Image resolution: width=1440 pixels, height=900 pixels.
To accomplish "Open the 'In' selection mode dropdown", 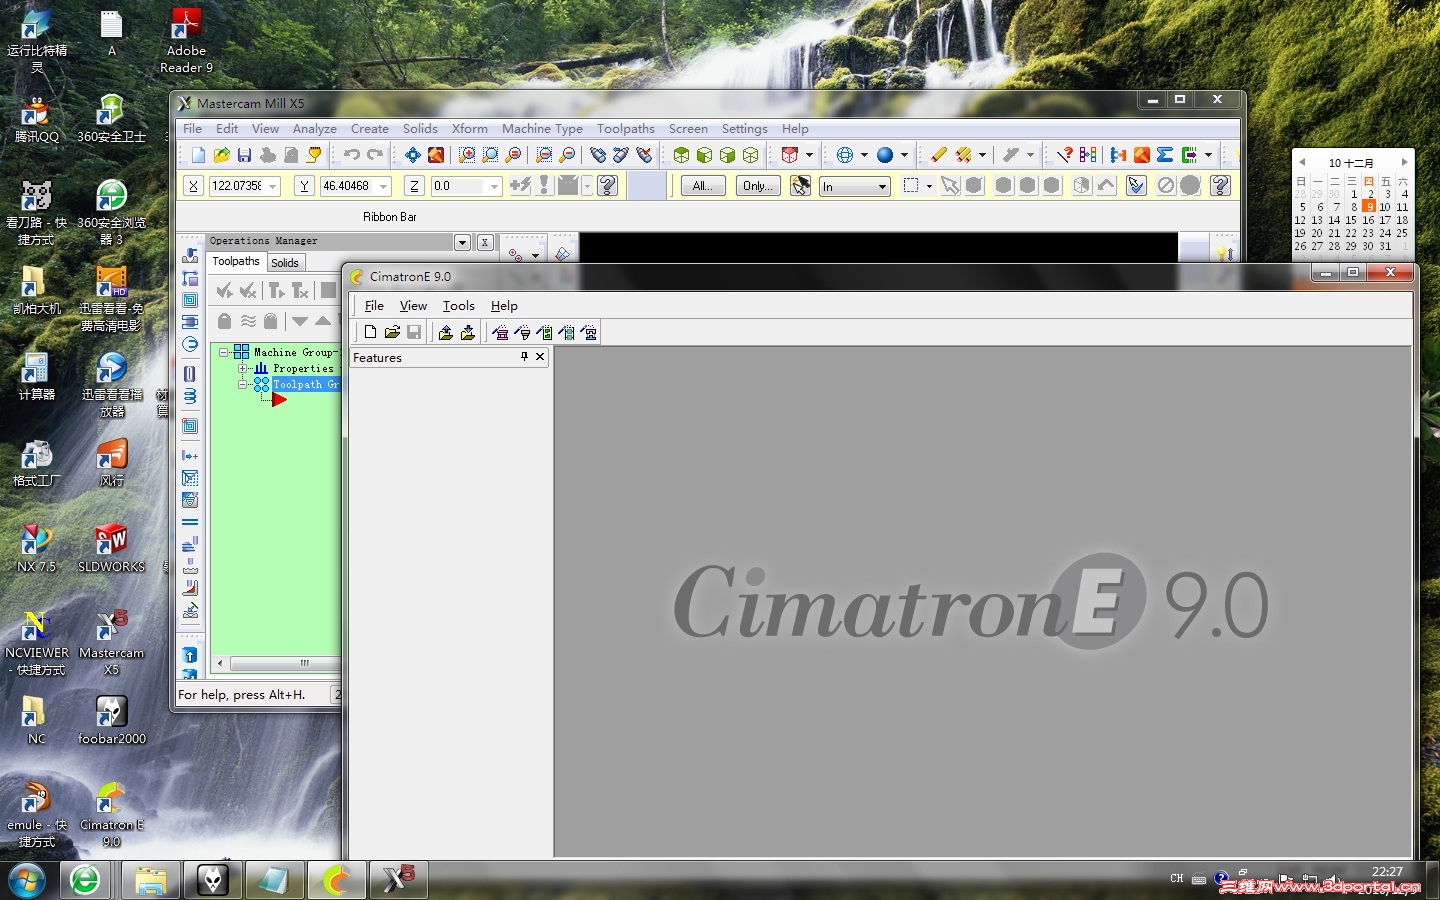I will click(882, 186).
